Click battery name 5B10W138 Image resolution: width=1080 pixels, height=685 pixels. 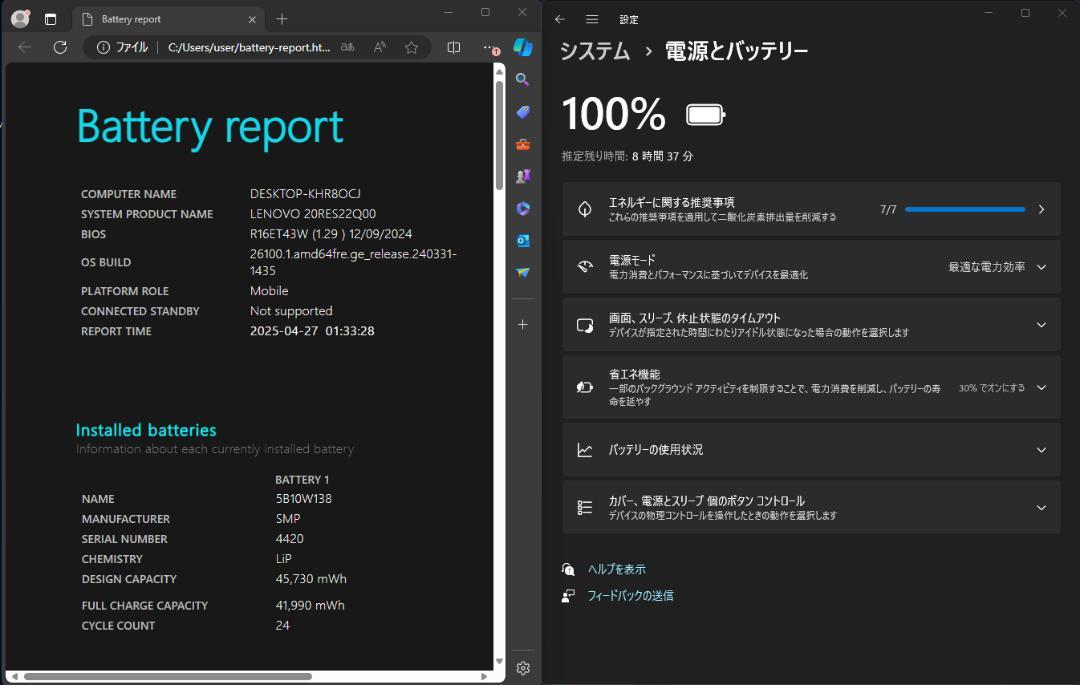(x=304, y=498)
